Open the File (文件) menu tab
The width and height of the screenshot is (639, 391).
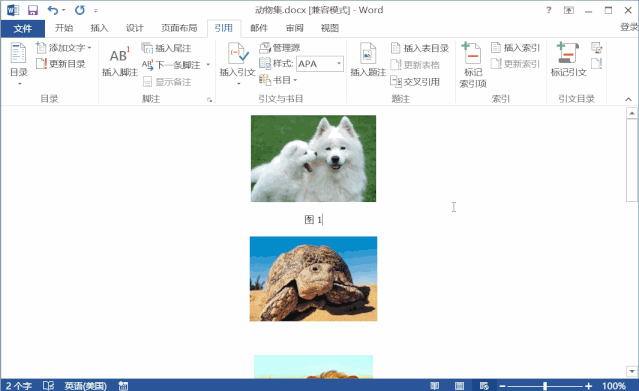coord(22,28)
